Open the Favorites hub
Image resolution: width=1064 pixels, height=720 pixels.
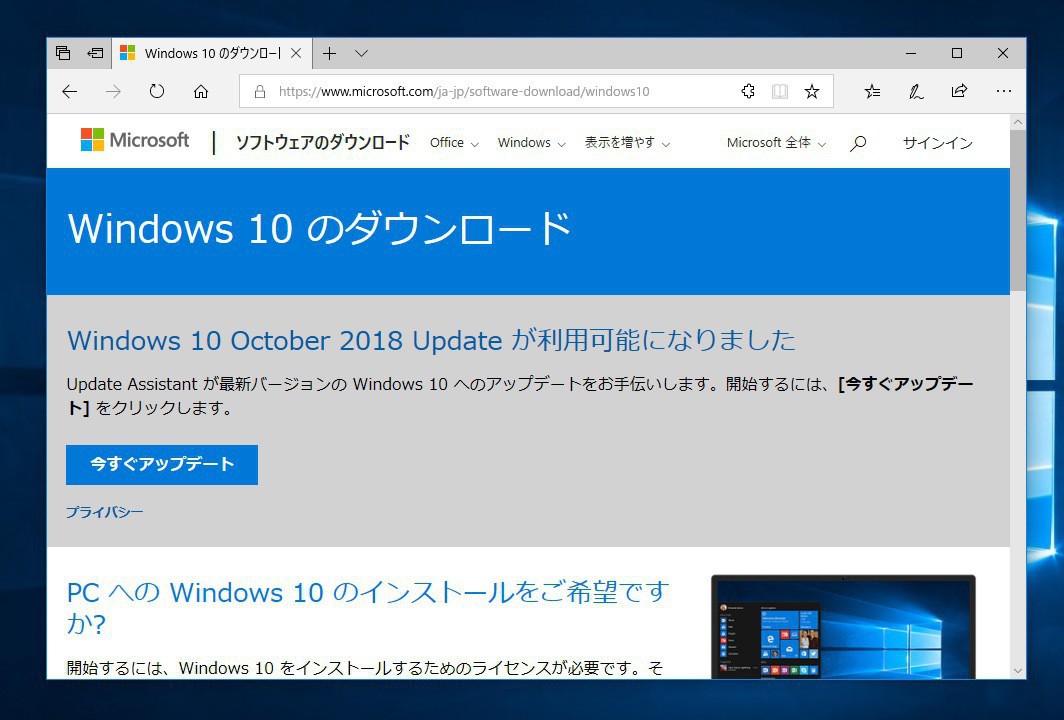click(x=873, y=92)
